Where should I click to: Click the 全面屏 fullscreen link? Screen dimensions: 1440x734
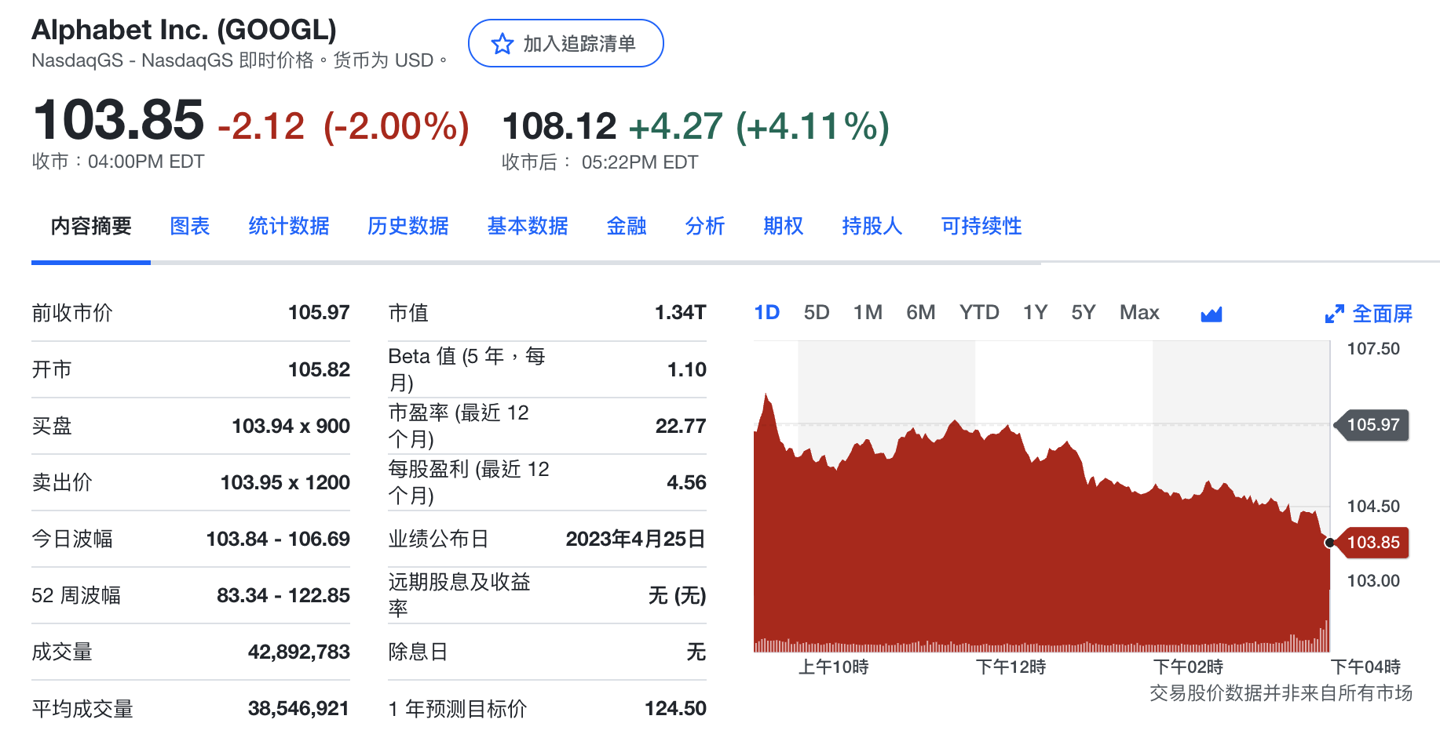click(x=1382, y=314)
